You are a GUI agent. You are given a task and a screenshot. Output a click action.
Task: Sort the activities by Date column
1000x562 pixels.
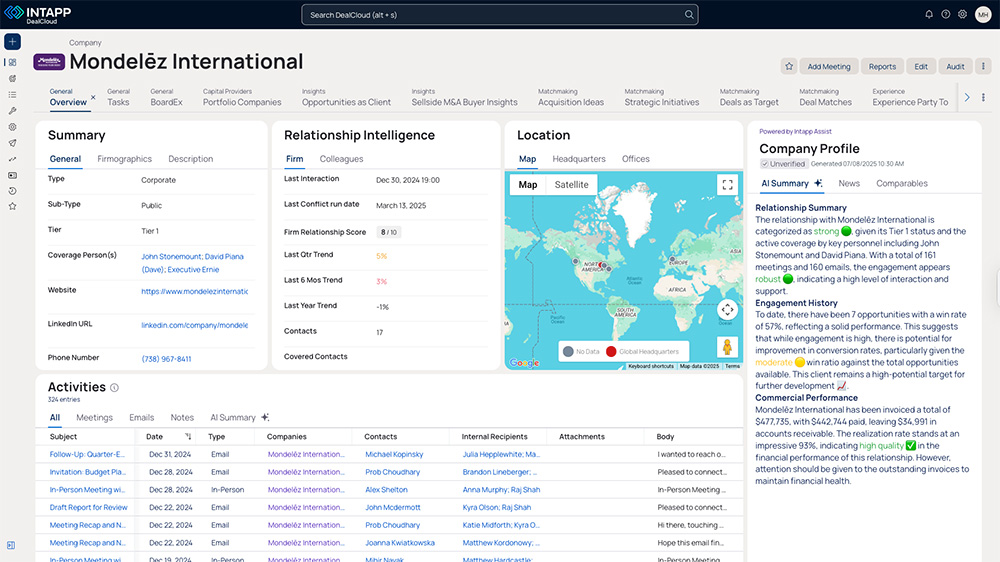coord(187,437)
